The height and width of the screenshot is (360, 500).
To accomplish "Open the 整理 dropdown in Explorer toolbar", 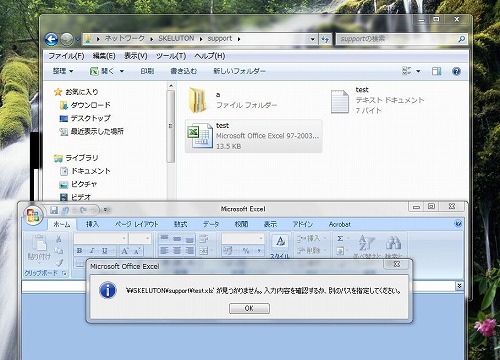I will (63, 71).
